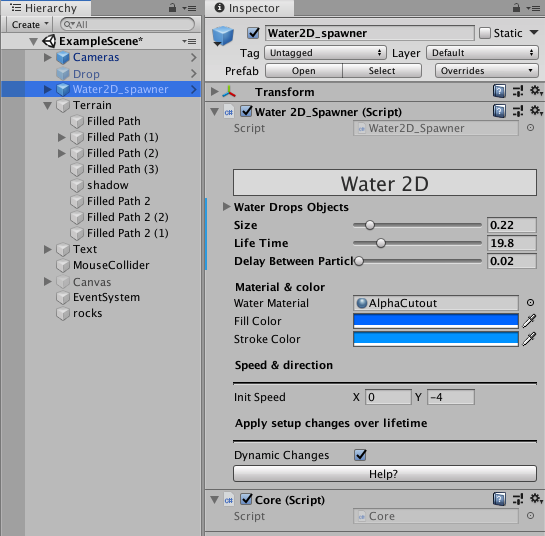Screen dimensions: 545x536
Task: Disable the Water 2D_Spawner script checkbox
Action: pyautogui.click(x=246, y=111)
